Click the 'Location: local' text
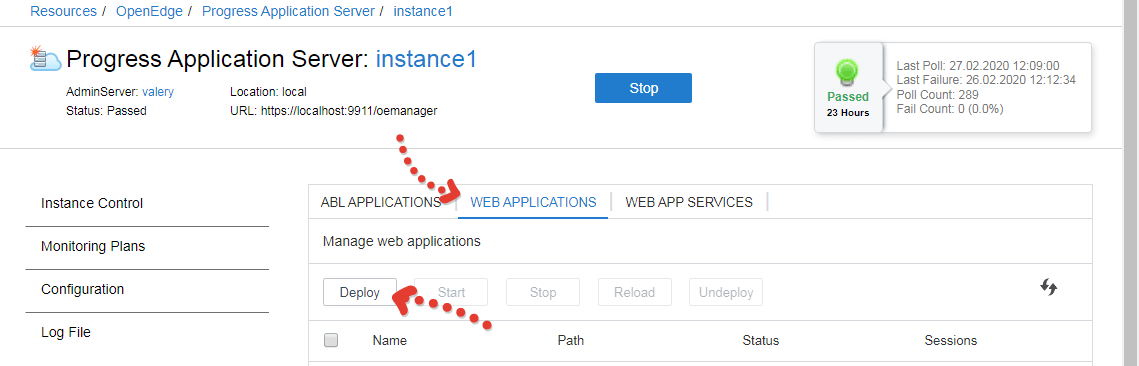This screenshot has width=1139, height=366. coord(268,92)
